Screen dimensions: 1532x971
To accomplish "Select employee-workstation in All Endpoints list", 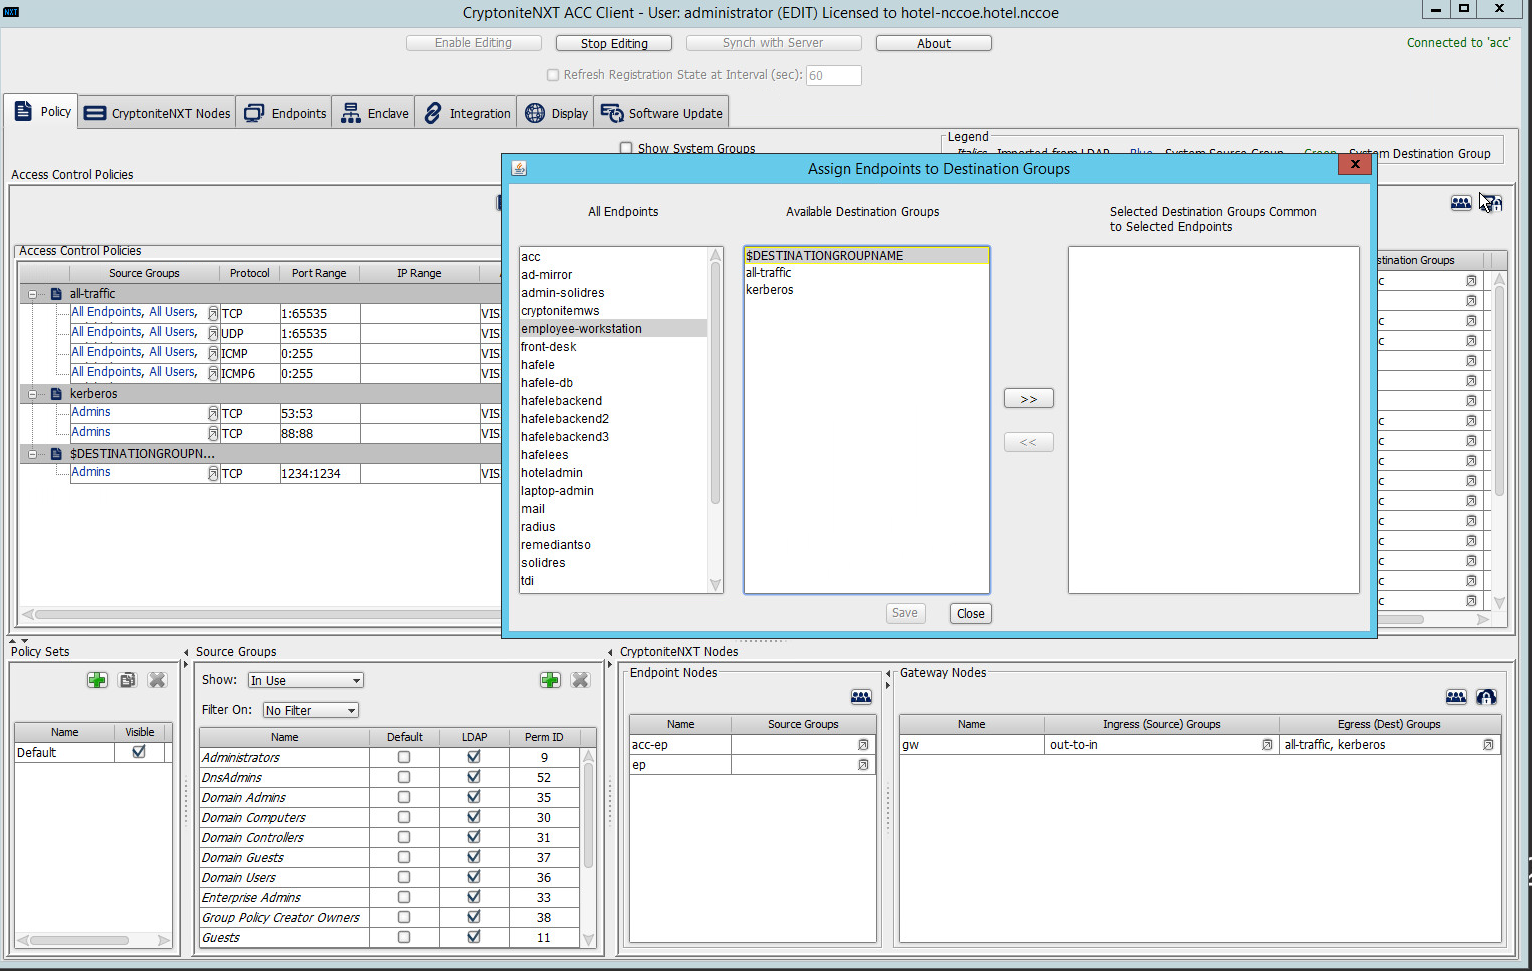I will tap(613, 329).
